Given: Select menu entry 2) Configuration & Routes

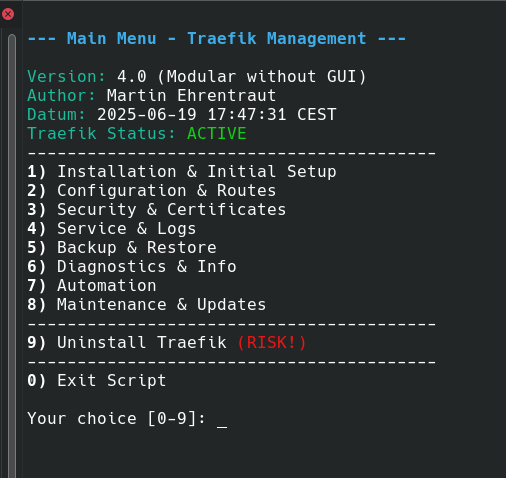Looking at the screenshot, I should click(x=152, y=191).
